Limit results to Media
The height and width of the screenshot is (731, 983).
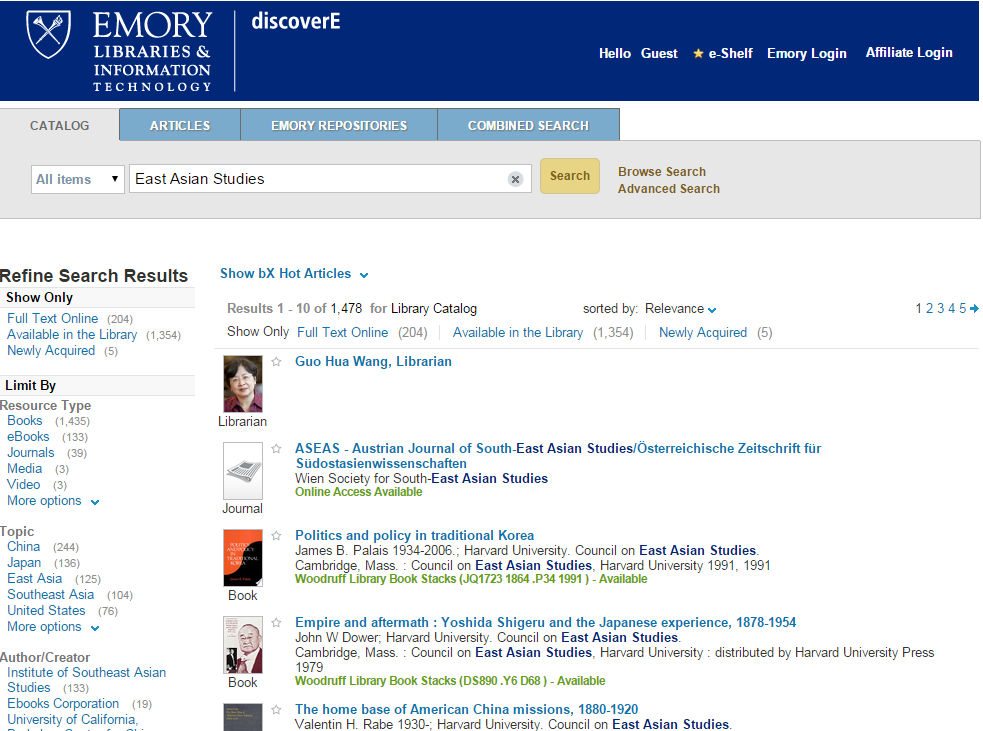click(x=24, y=468)
